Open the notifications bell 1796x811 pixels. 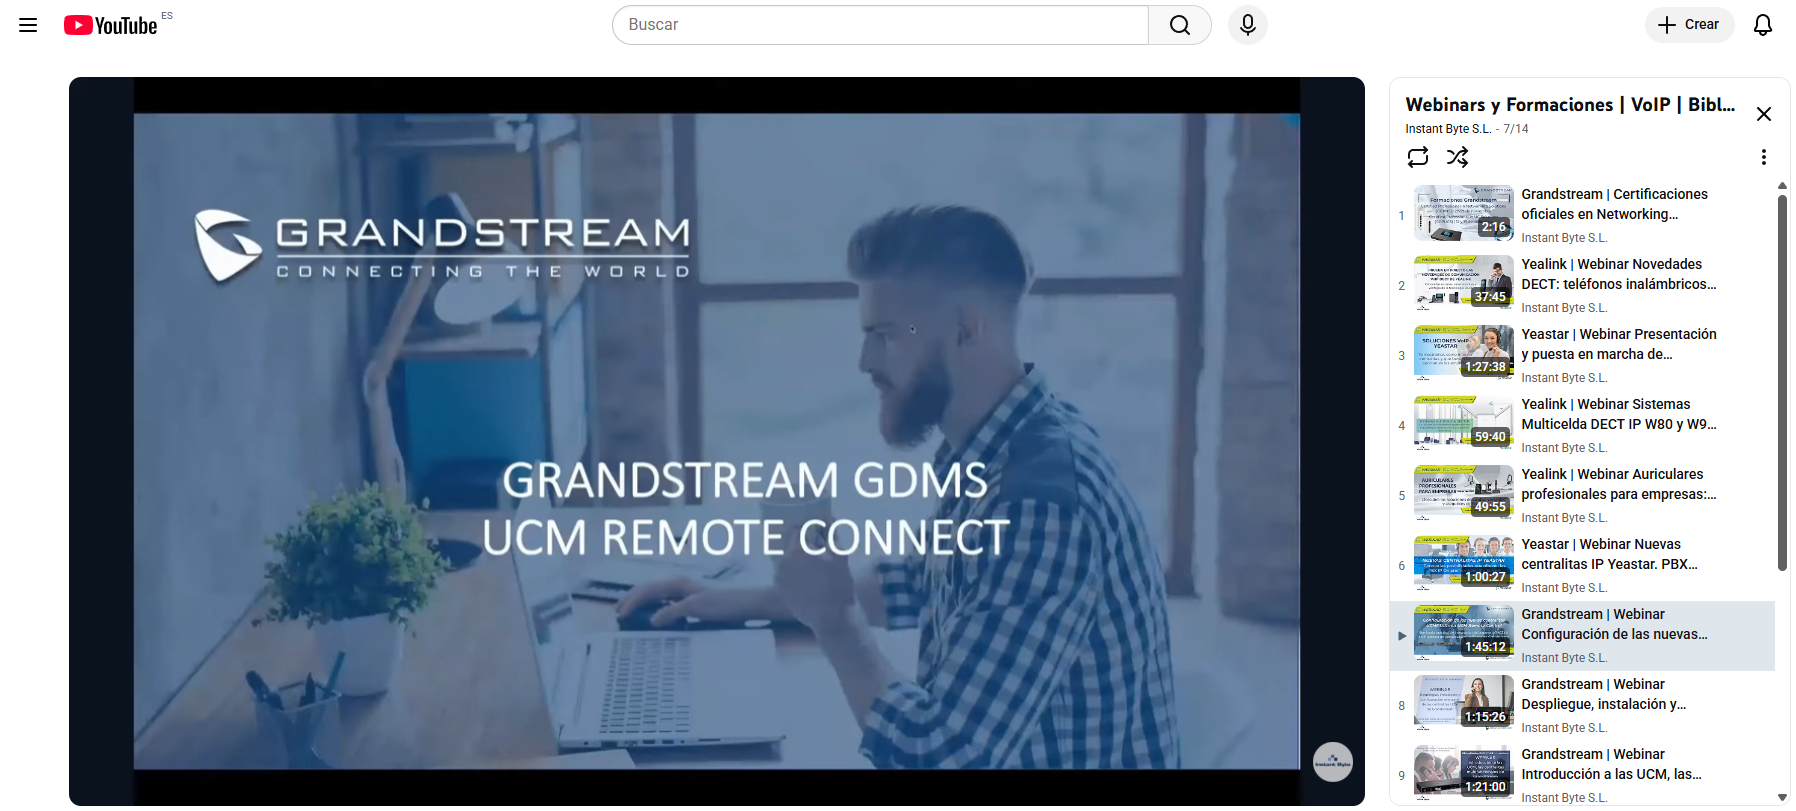tap(1762, 25)
